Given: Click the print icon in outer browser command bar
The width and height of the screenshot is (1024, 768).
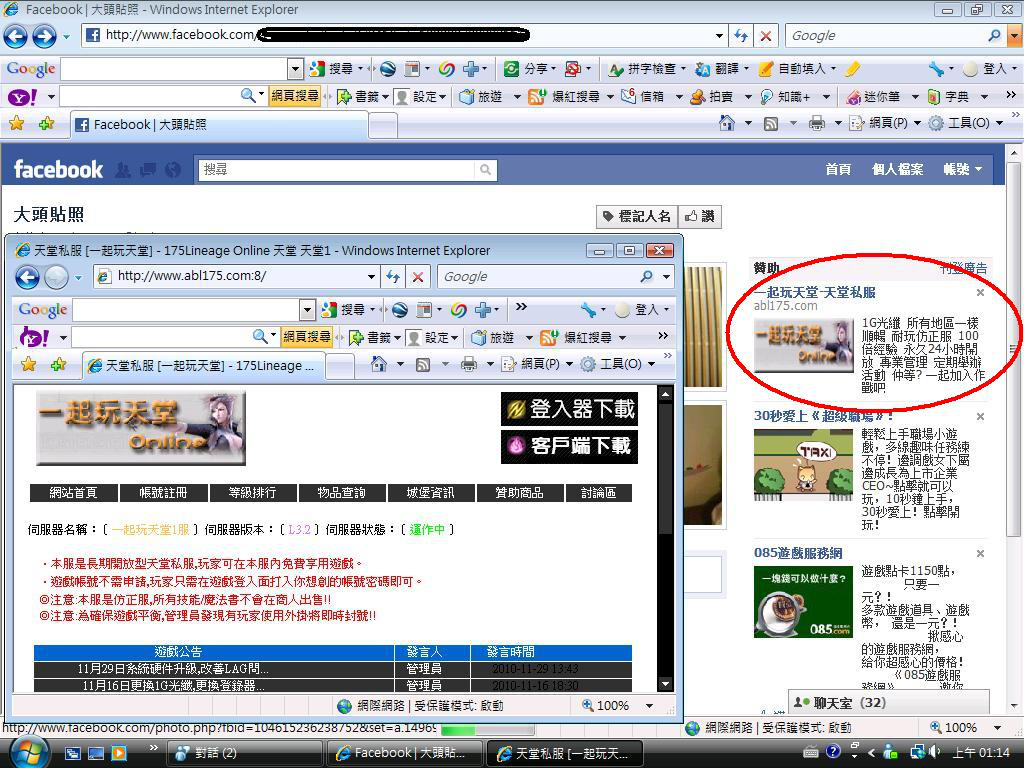Looking at the screenshot, I should (816, 123).
